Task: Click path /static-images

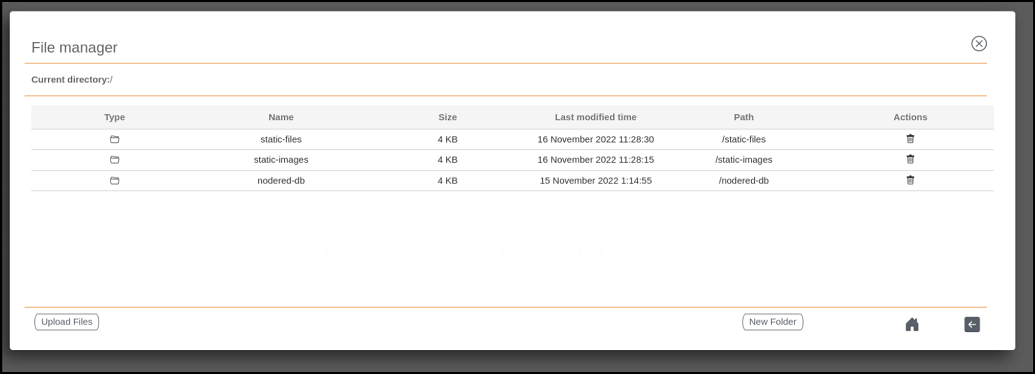Action: [x=744, y=160]
